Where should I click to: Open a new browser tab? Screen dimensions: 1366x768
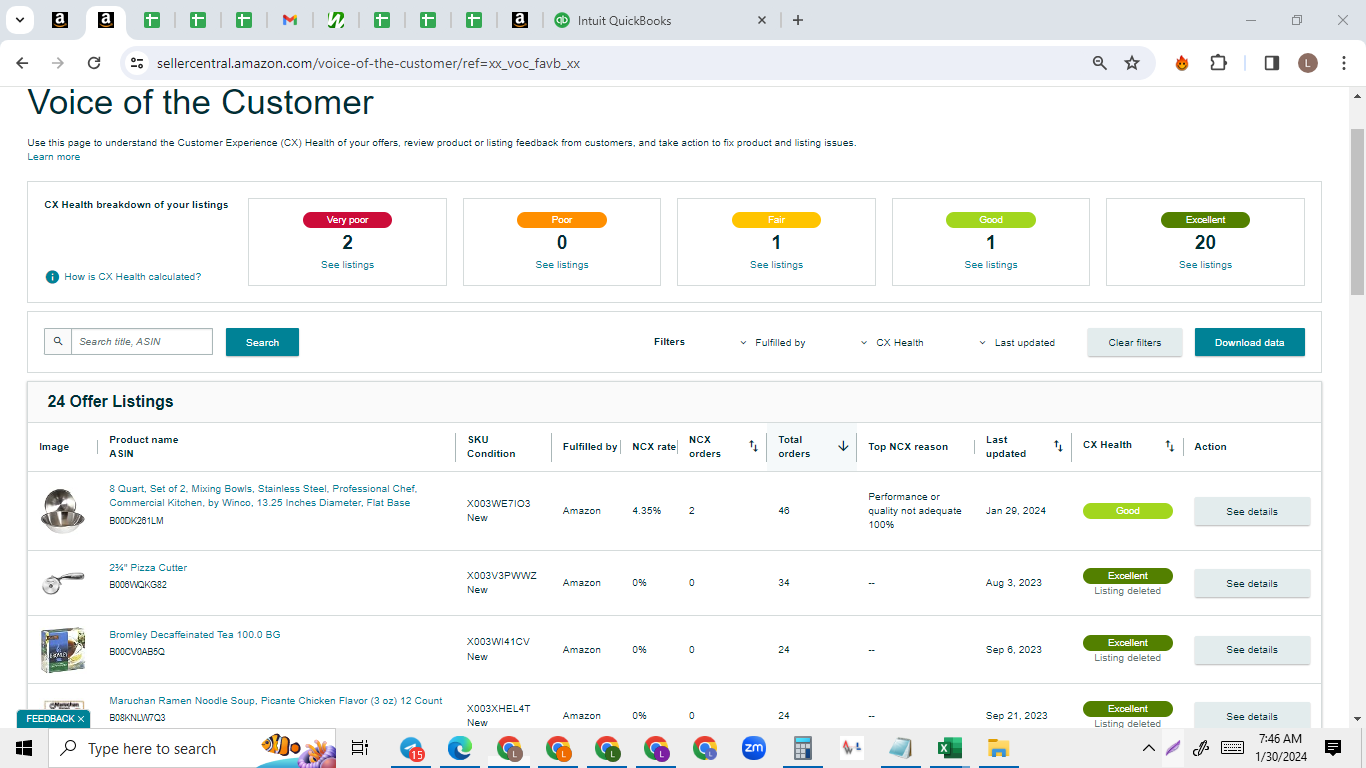[x=797, y=20]
